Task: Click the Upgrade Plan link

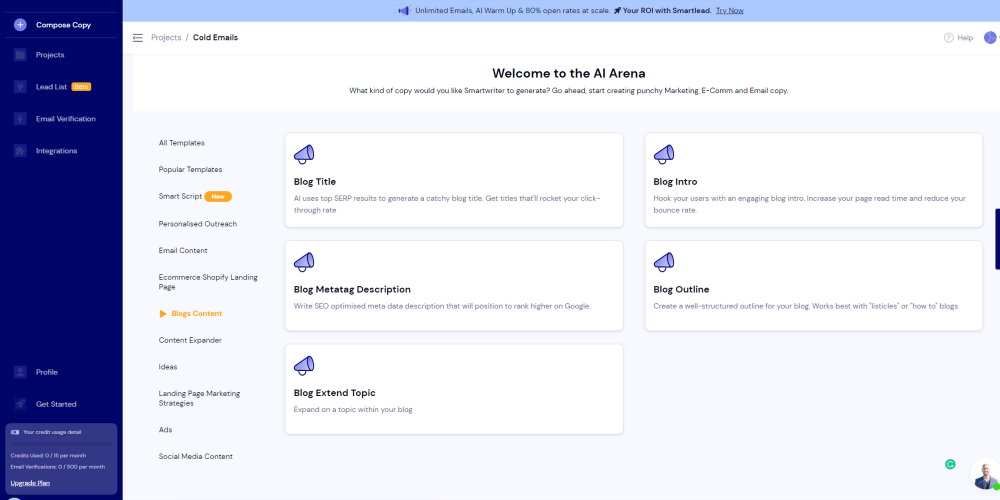Action: coord(30,483)
